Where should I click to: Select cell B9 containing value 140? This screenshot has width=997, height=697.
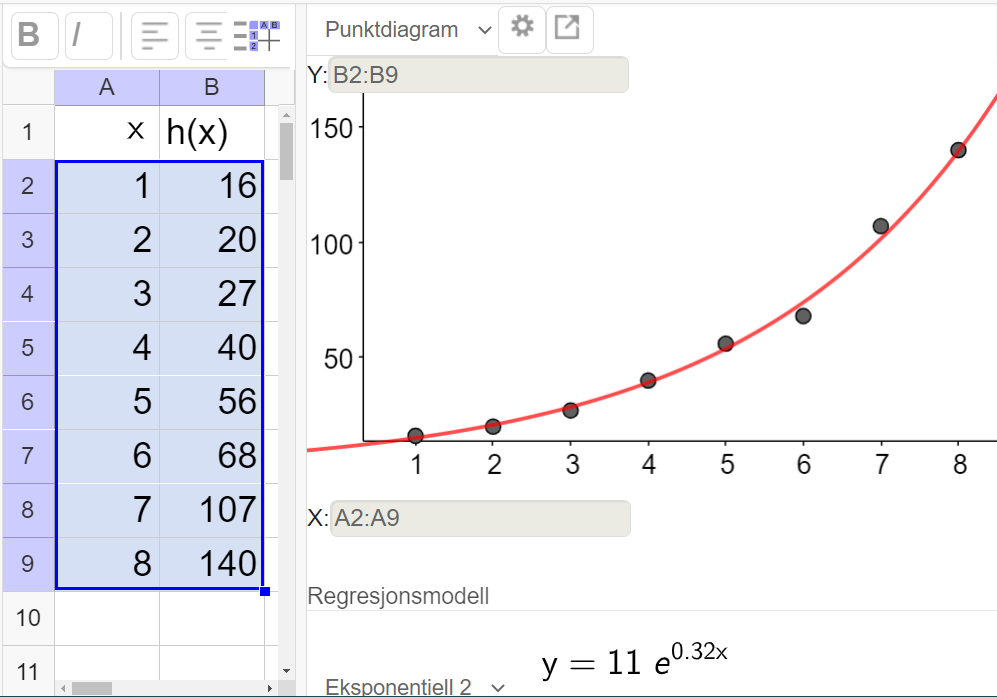(212, 563)
